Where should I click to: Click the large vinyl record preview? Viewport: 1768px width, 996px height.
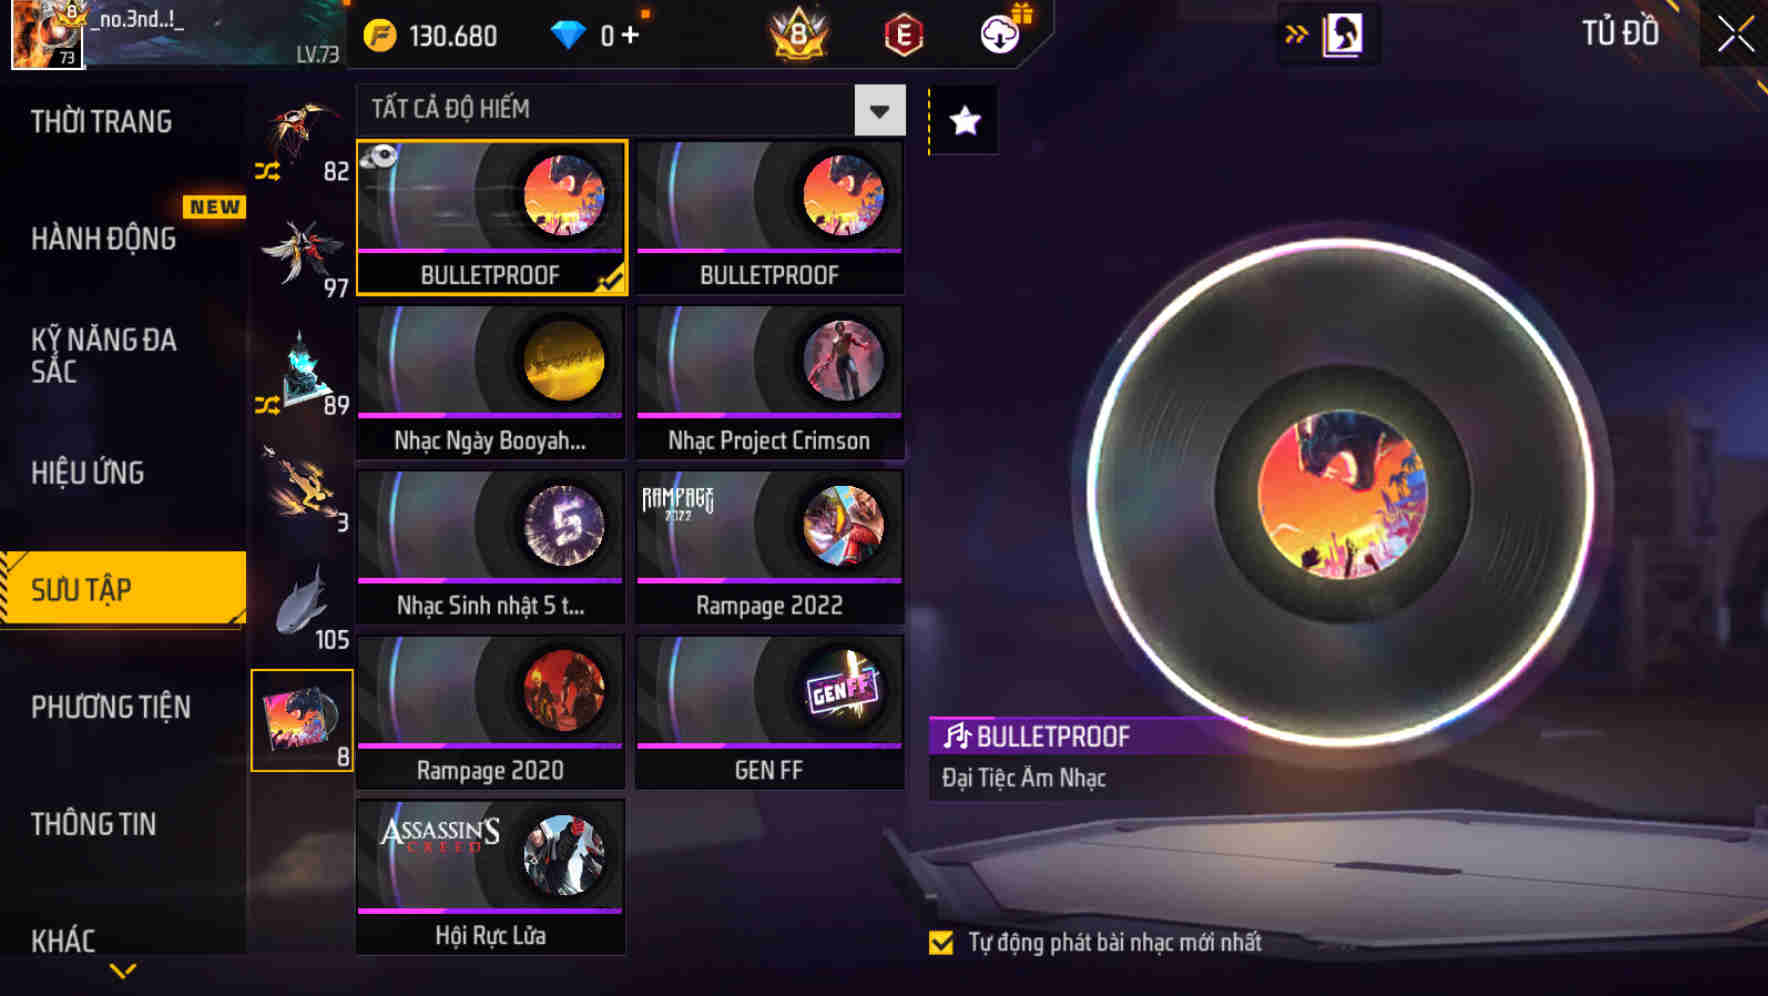1342,493
